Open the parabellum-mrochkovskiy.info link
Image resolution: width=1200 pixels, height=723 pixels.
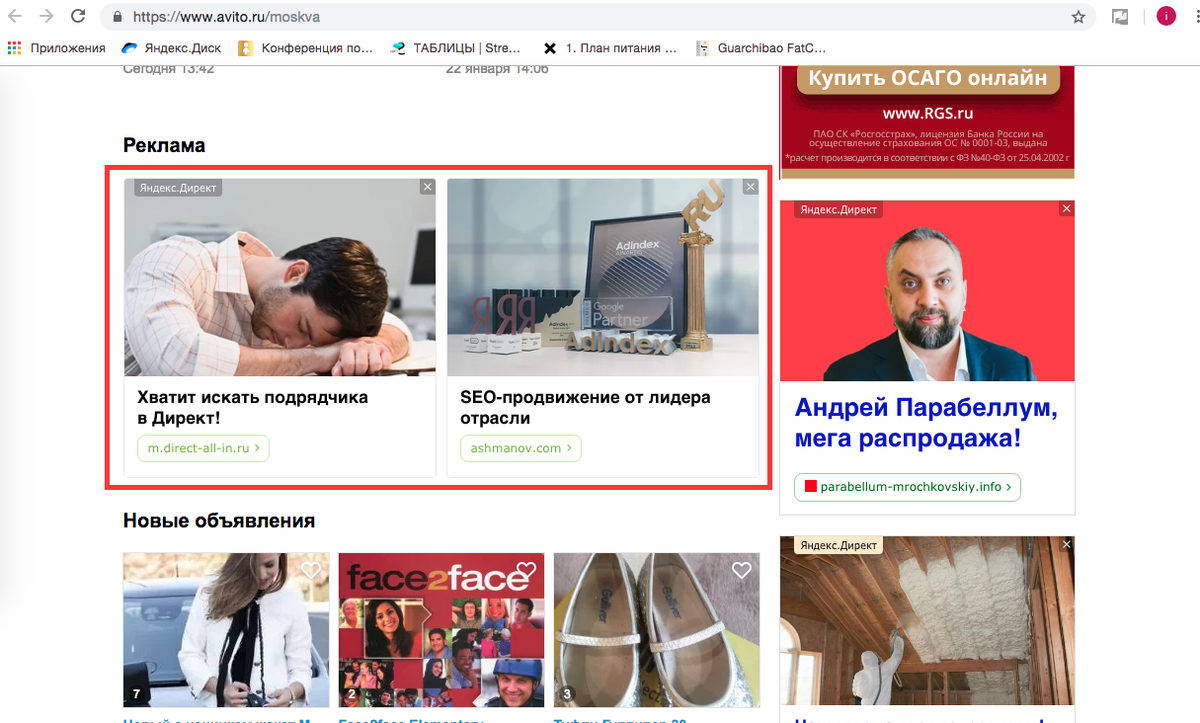(907, 487)
